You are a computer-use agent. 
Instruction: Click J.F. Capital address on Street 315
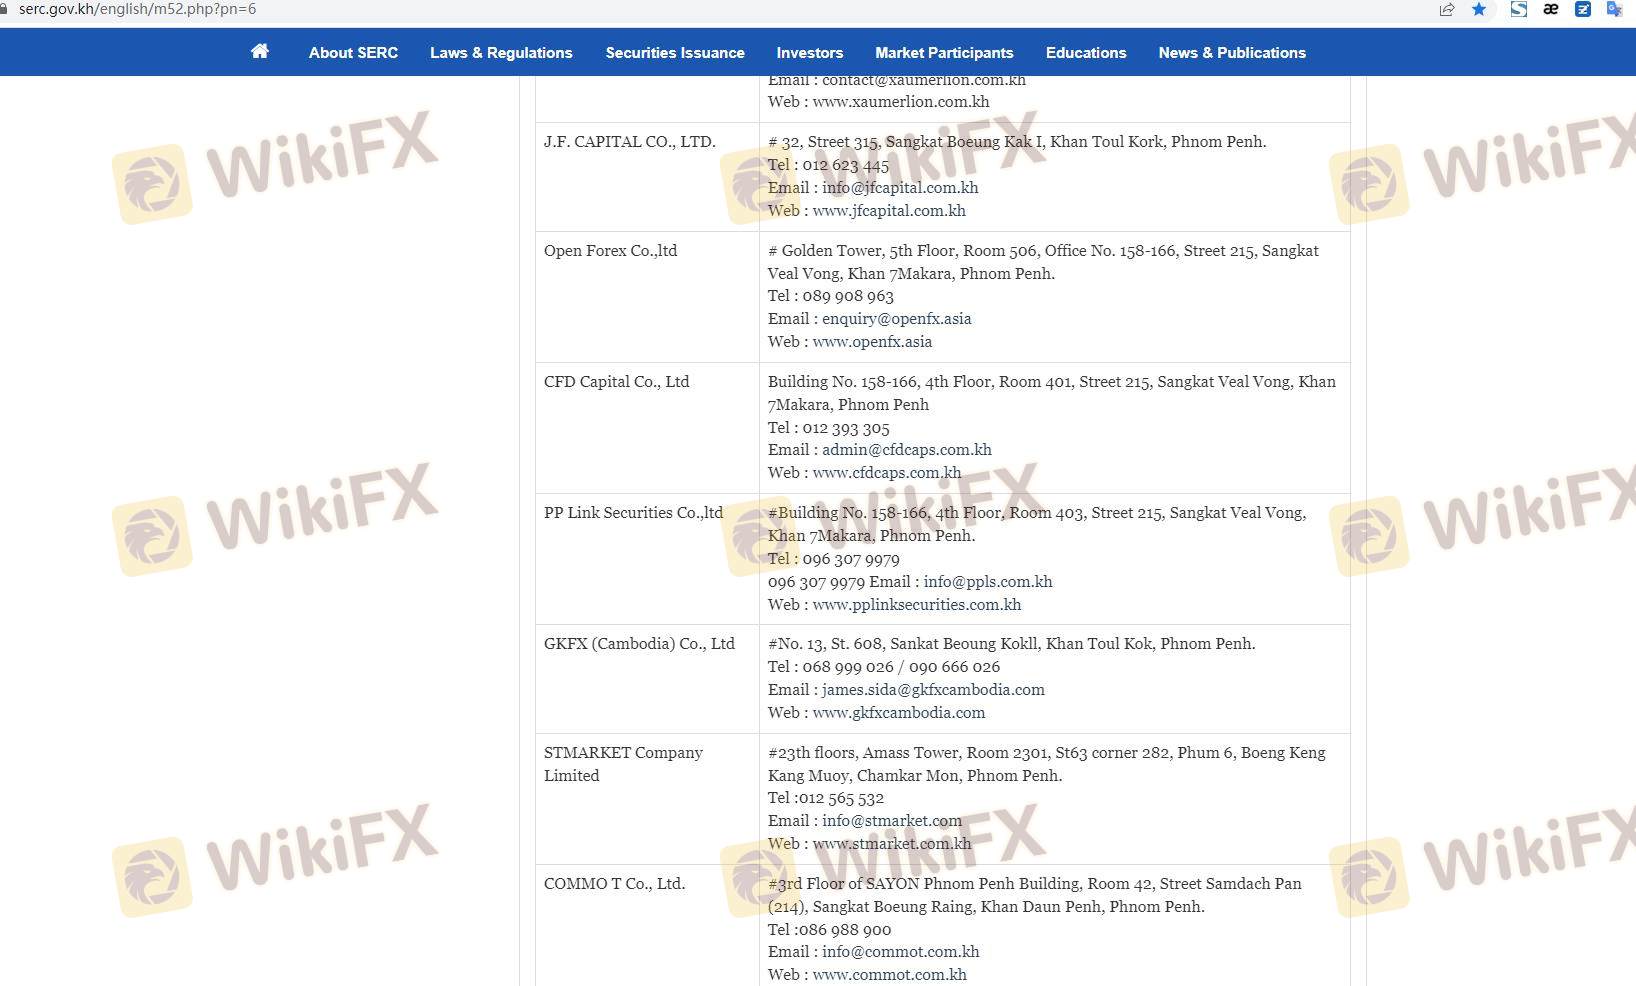pyautogui.click(x=1017, y=142)
